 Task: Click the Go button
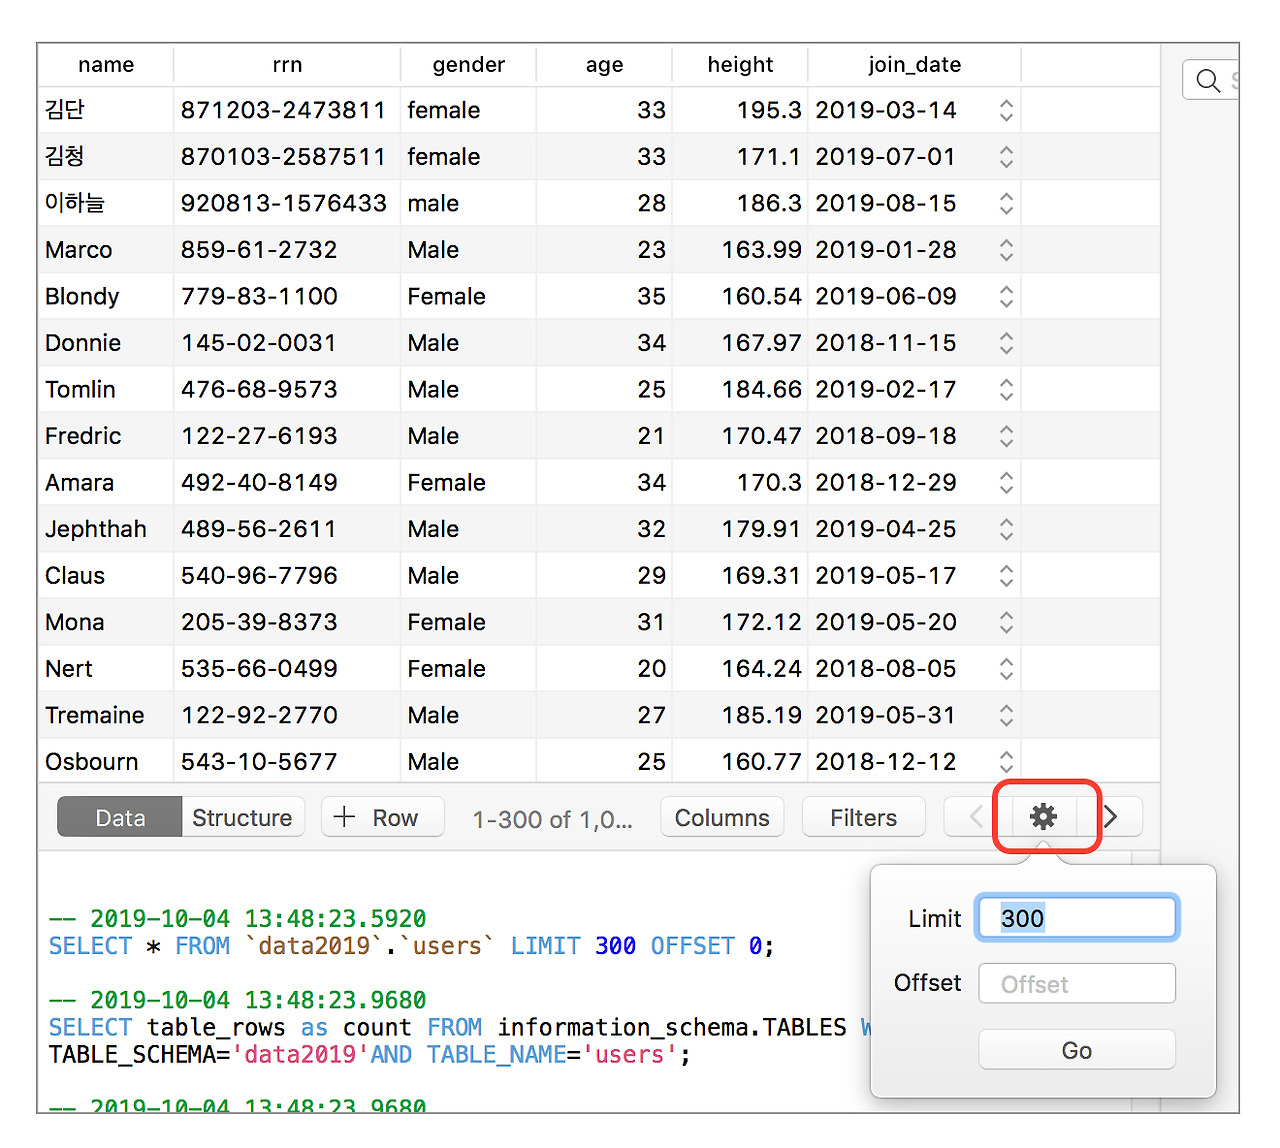(1077, 1050)
